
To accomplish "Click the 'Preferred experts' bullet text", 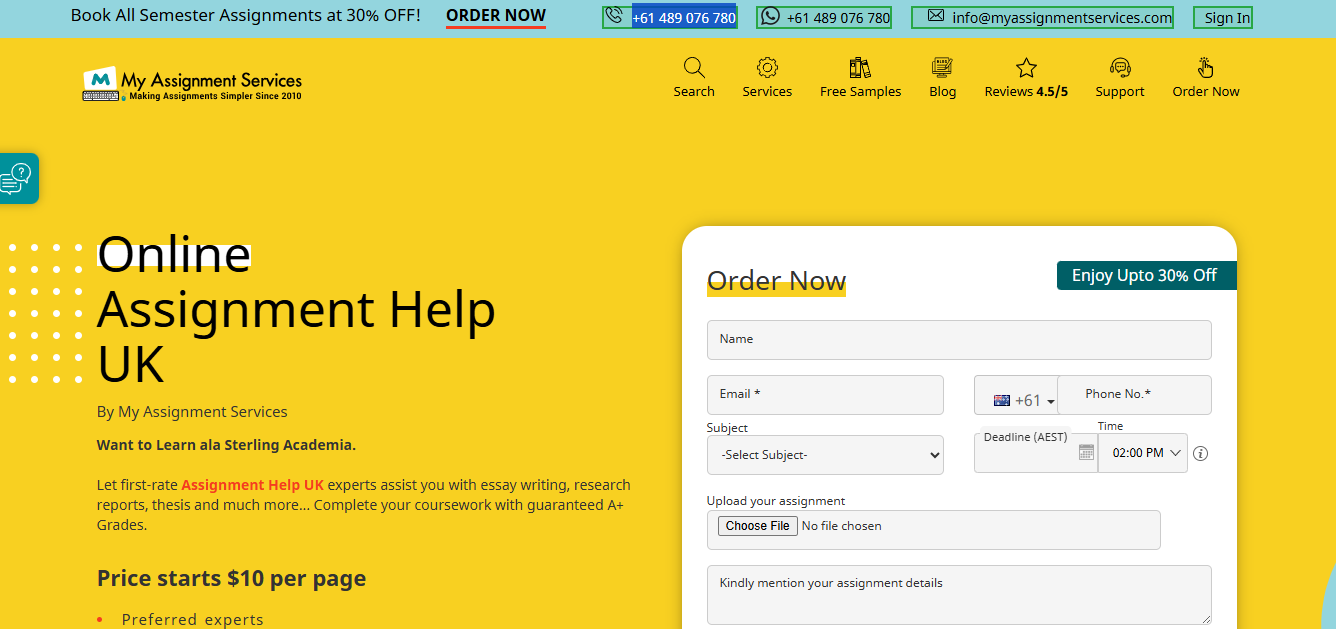I will tap(193, 620).
